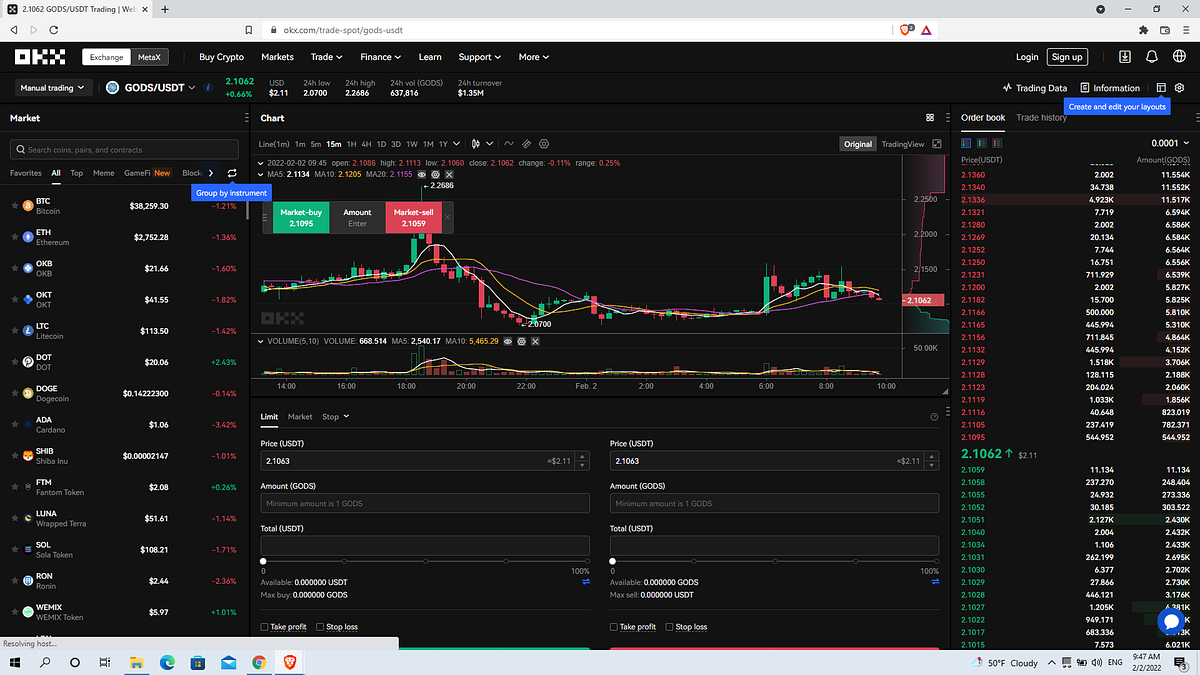Open the Market panel menu icon
The height and width of the screenshot is (675, 1200).
[246, 118]
